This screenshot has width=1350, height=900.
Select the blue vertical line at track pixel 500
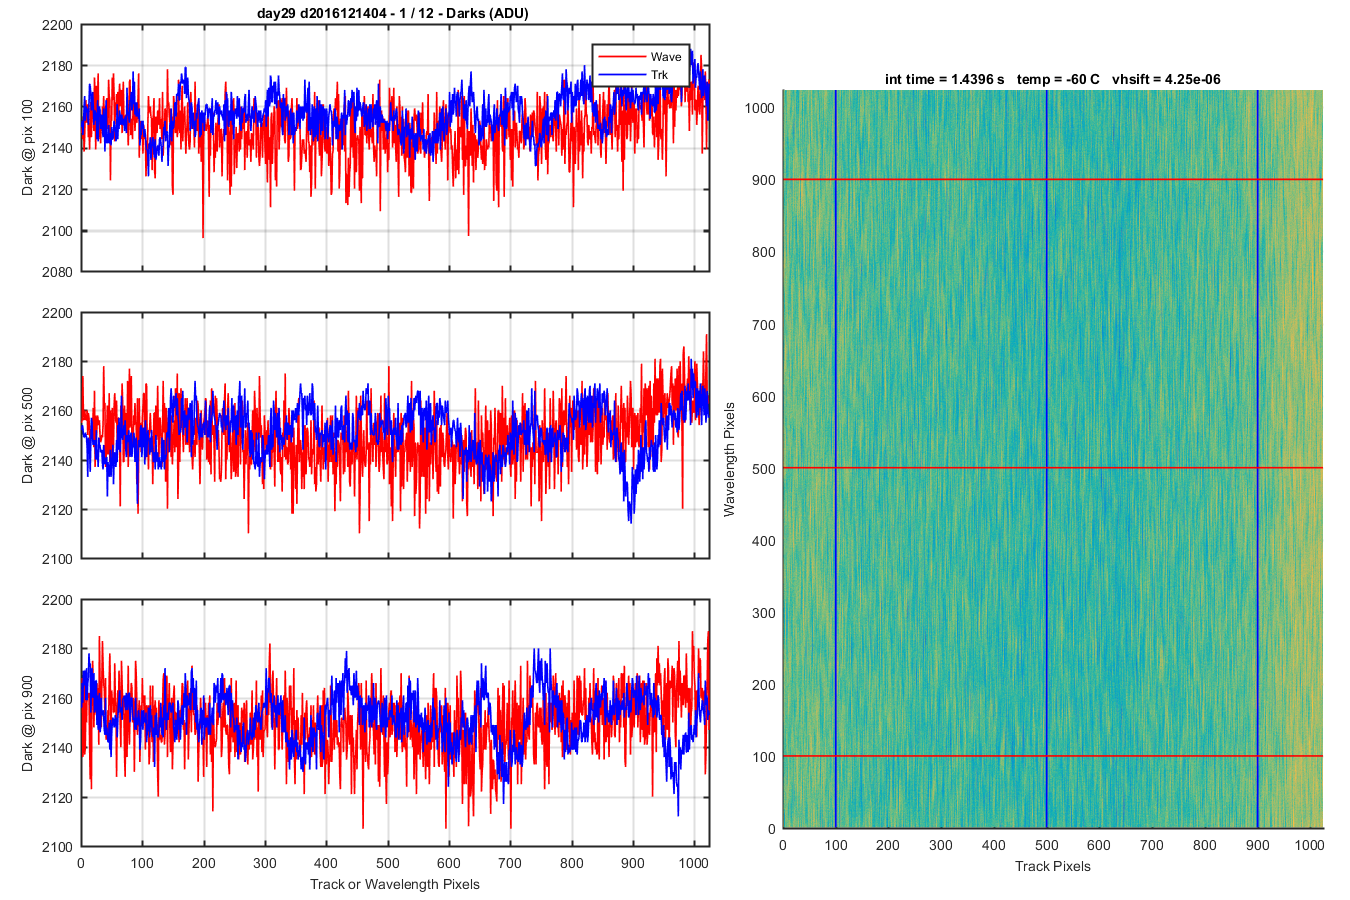pos(1046,459)
